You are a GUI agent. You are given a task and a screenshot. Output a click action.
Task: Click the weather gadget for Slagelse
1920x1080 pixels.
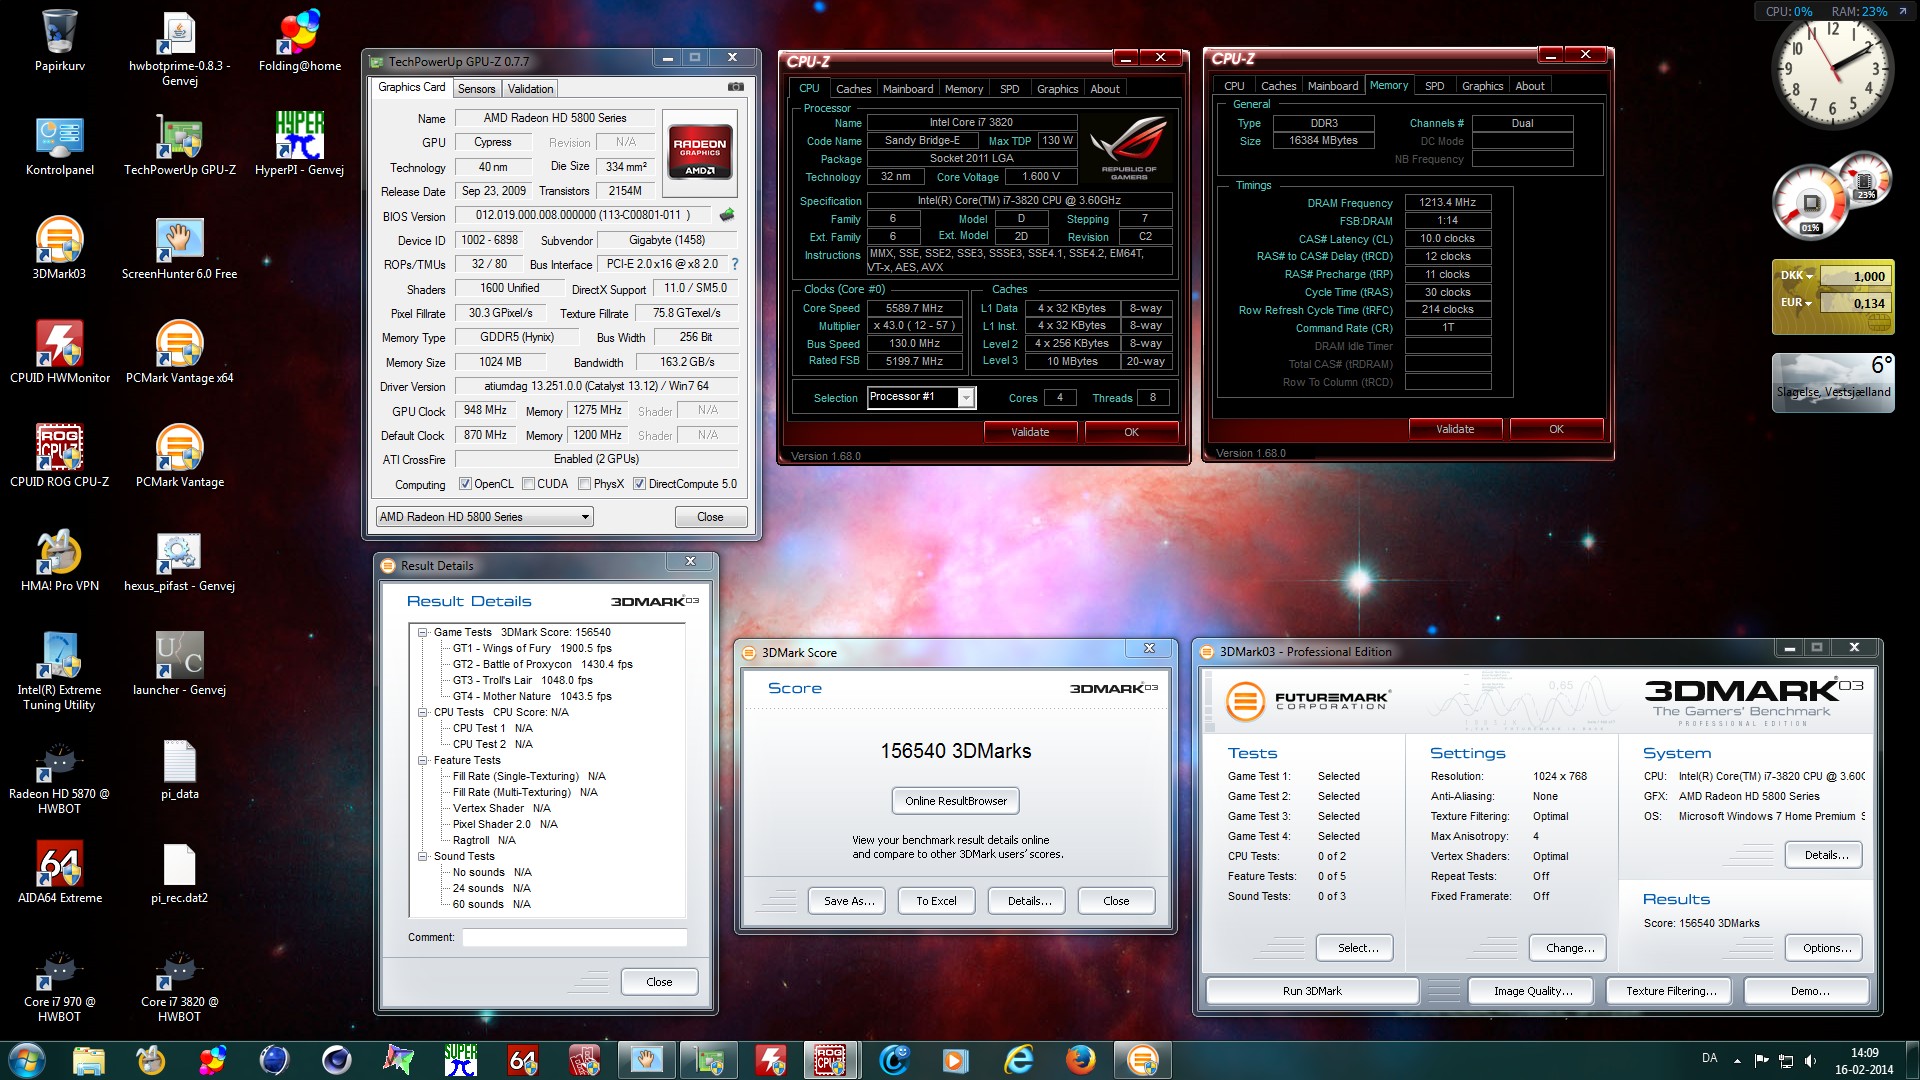tap(1832, 384)
